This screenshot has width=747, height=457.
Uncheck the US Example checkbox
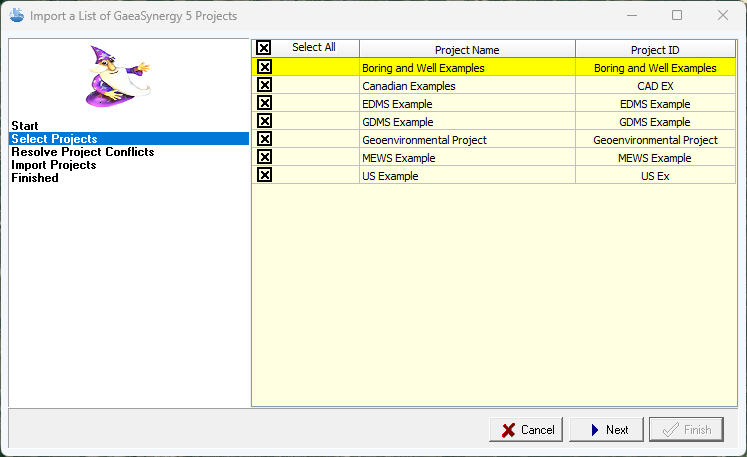tap(264, 175)
